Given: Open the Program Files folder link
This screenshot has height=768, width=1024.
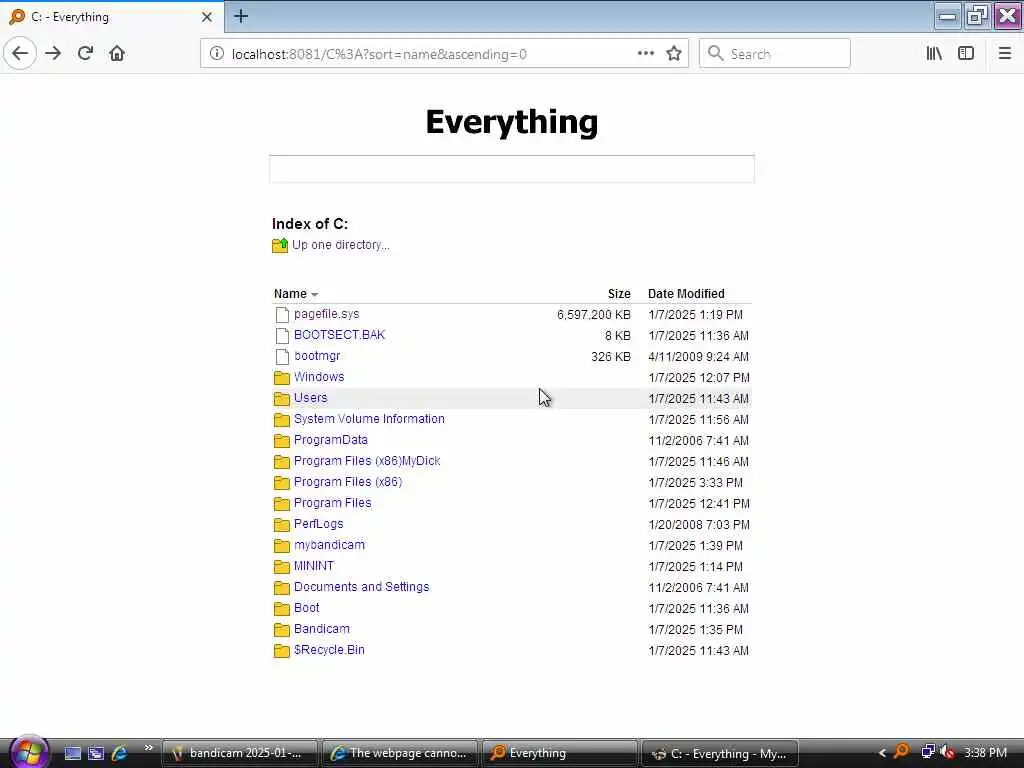Looking at the screenshot, I should pyautogui.click(x=332, y=503).
